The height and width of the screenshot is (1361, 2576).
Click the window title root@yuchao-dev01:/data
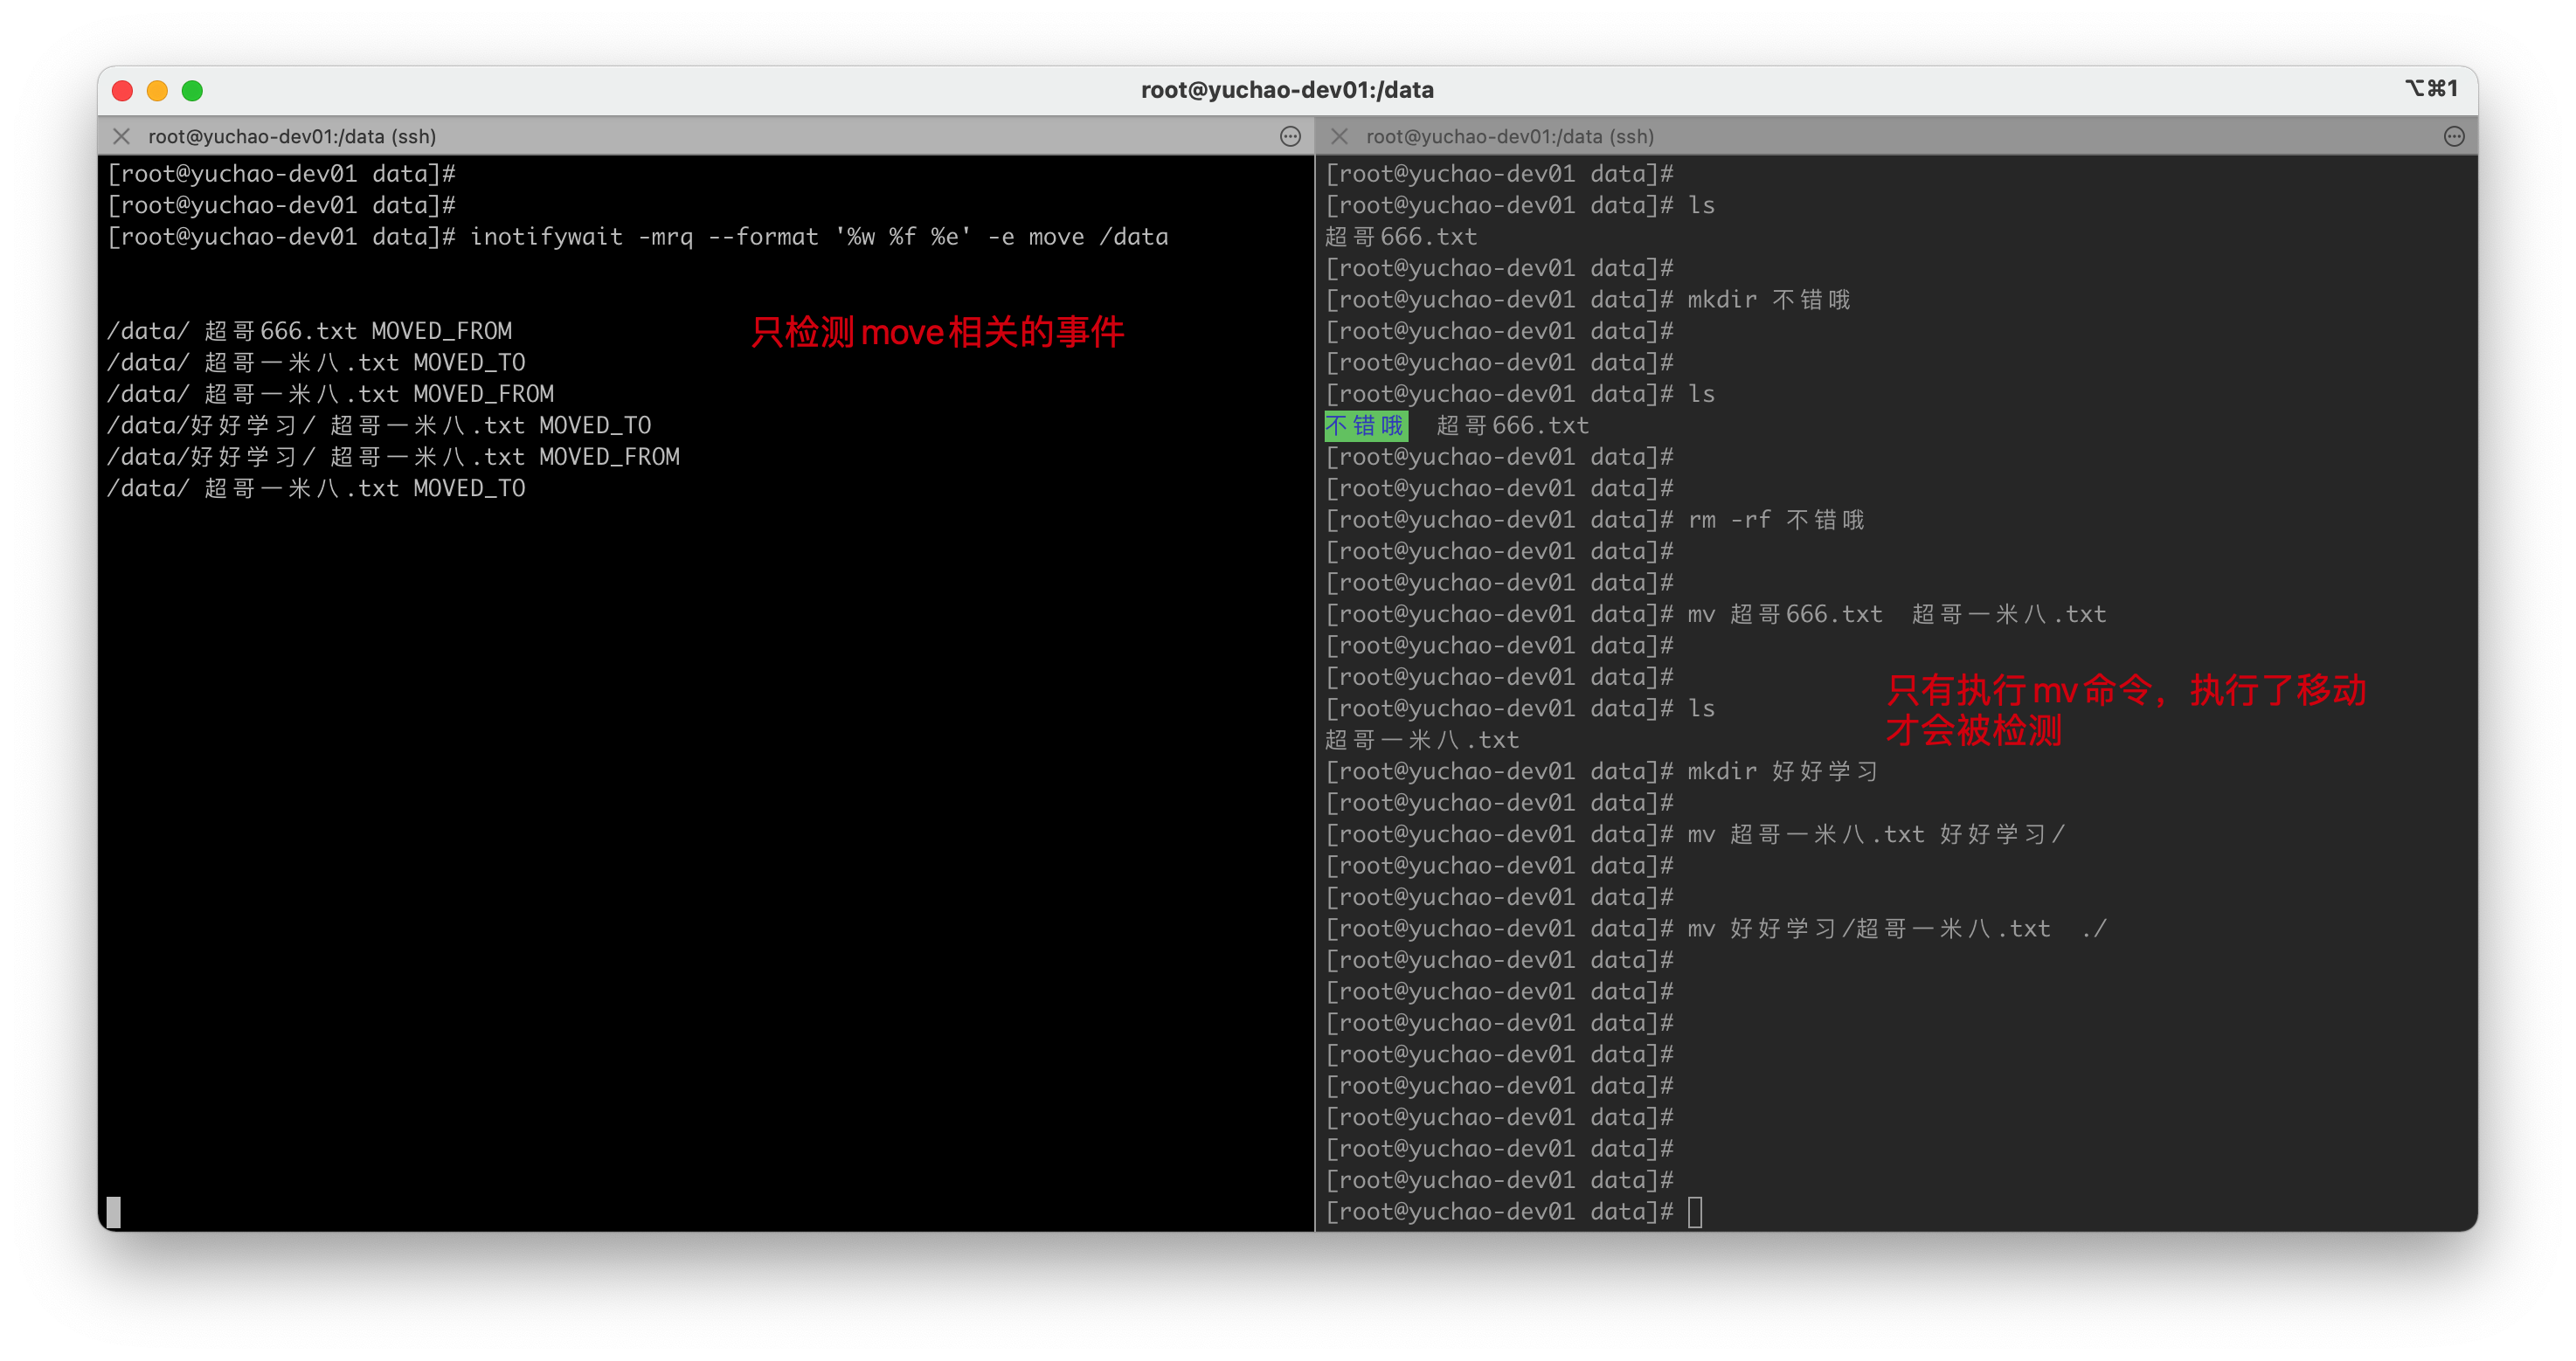(1287, 90)
